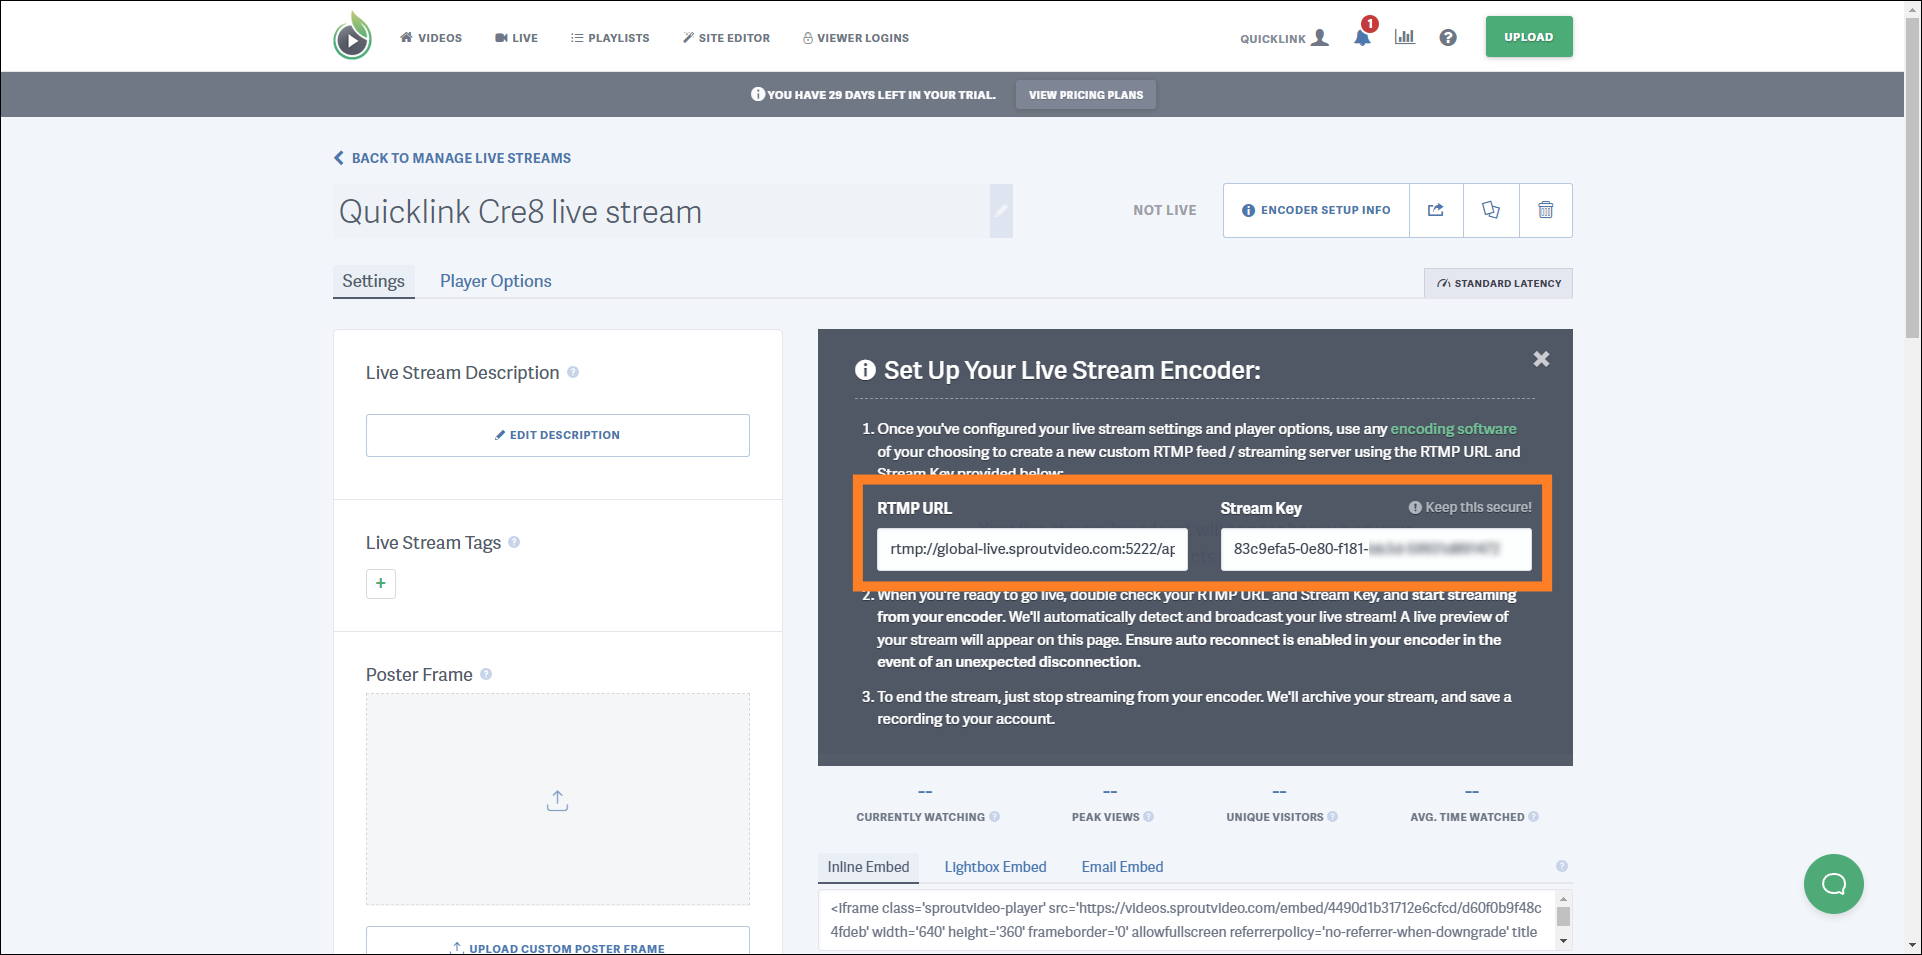1922x955 pixels.
Task: Click help icon next to Currently Watching
Action: (994, 817)
